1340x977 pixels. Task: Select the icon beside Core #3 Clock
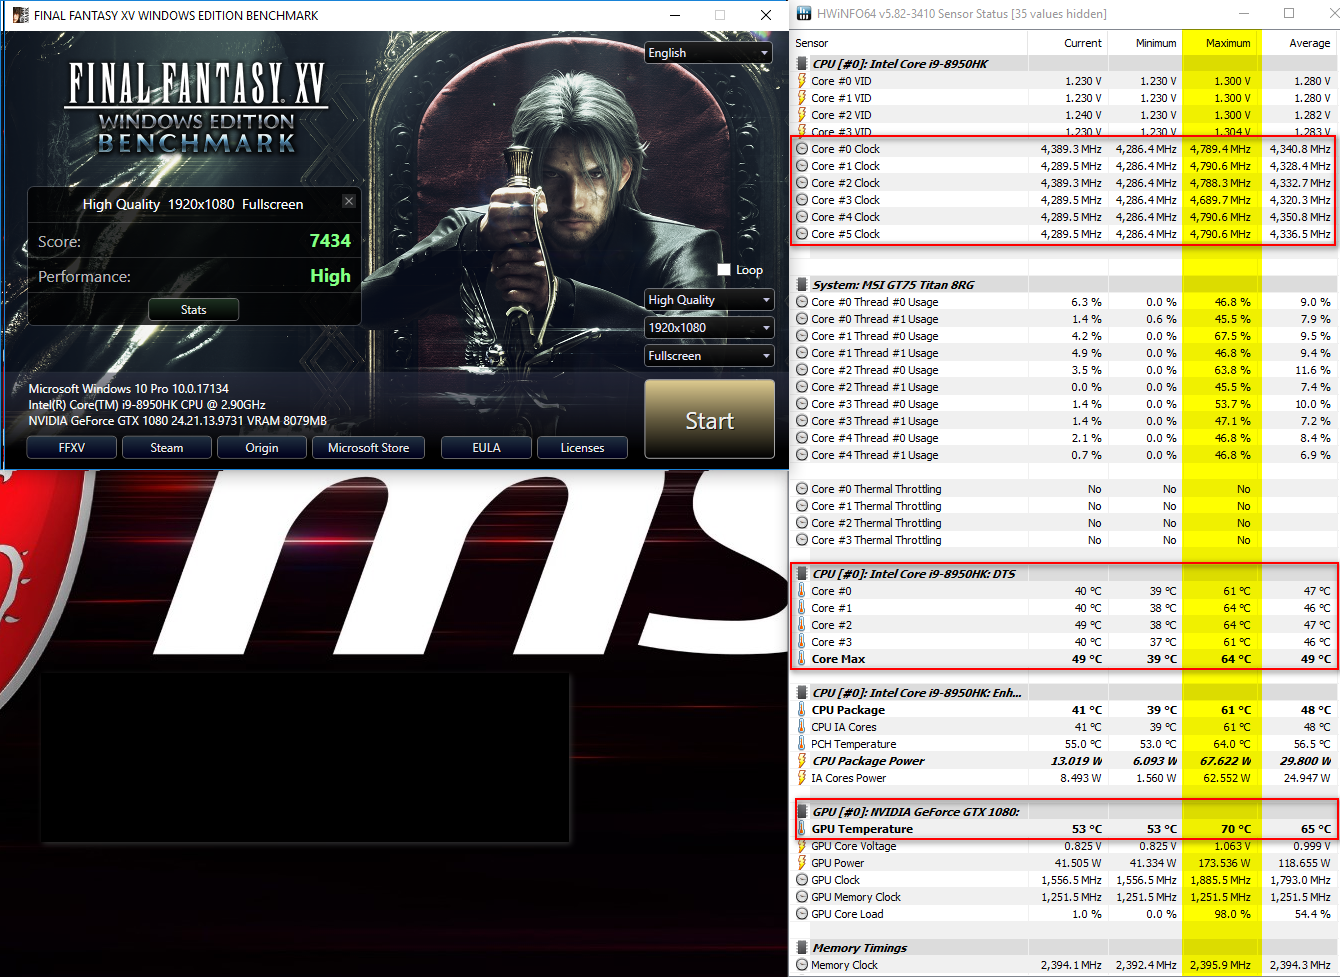pyautogui.click(x=802, y=200)
